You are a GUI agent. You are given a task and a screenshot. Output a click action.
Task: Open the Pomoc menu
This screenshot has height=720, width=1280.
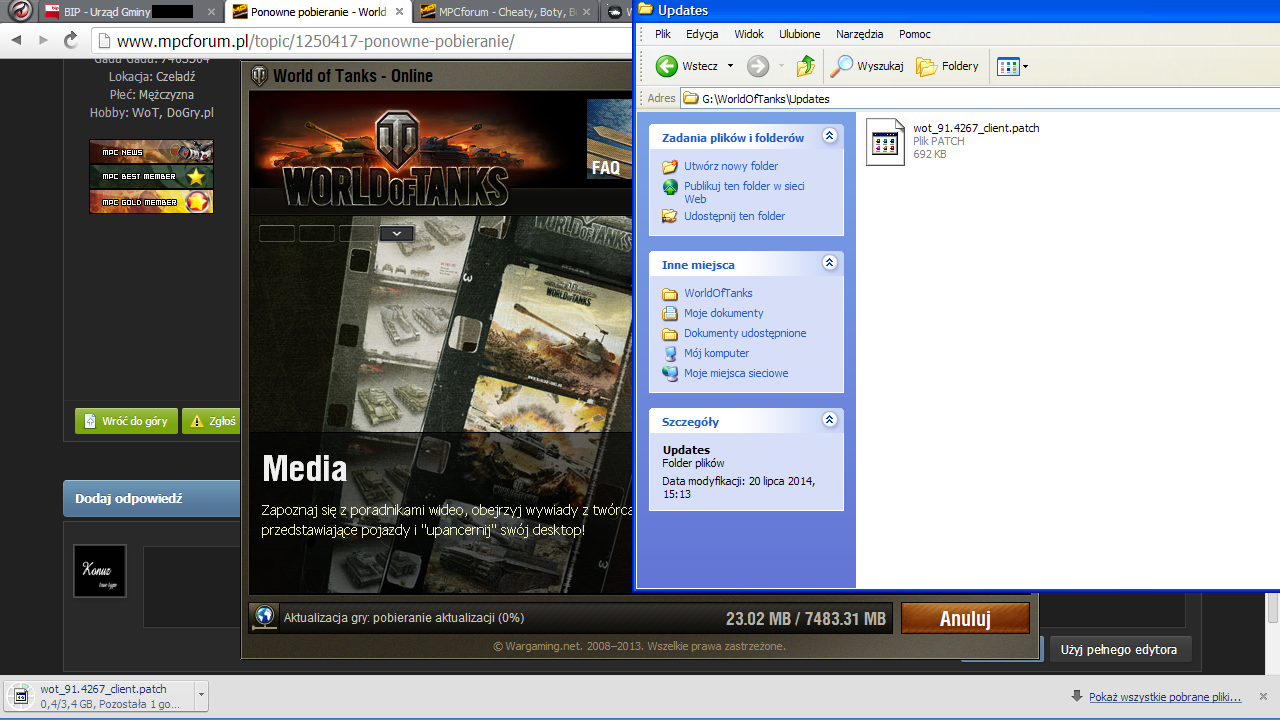point(915,34)
